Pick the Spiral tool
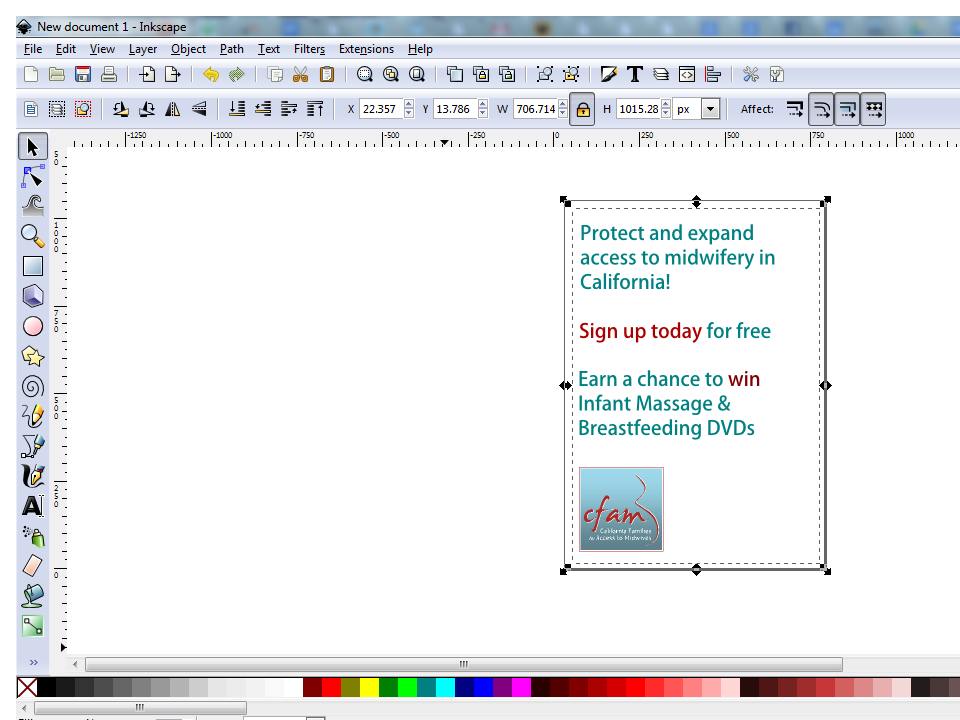 click(31, 387)
